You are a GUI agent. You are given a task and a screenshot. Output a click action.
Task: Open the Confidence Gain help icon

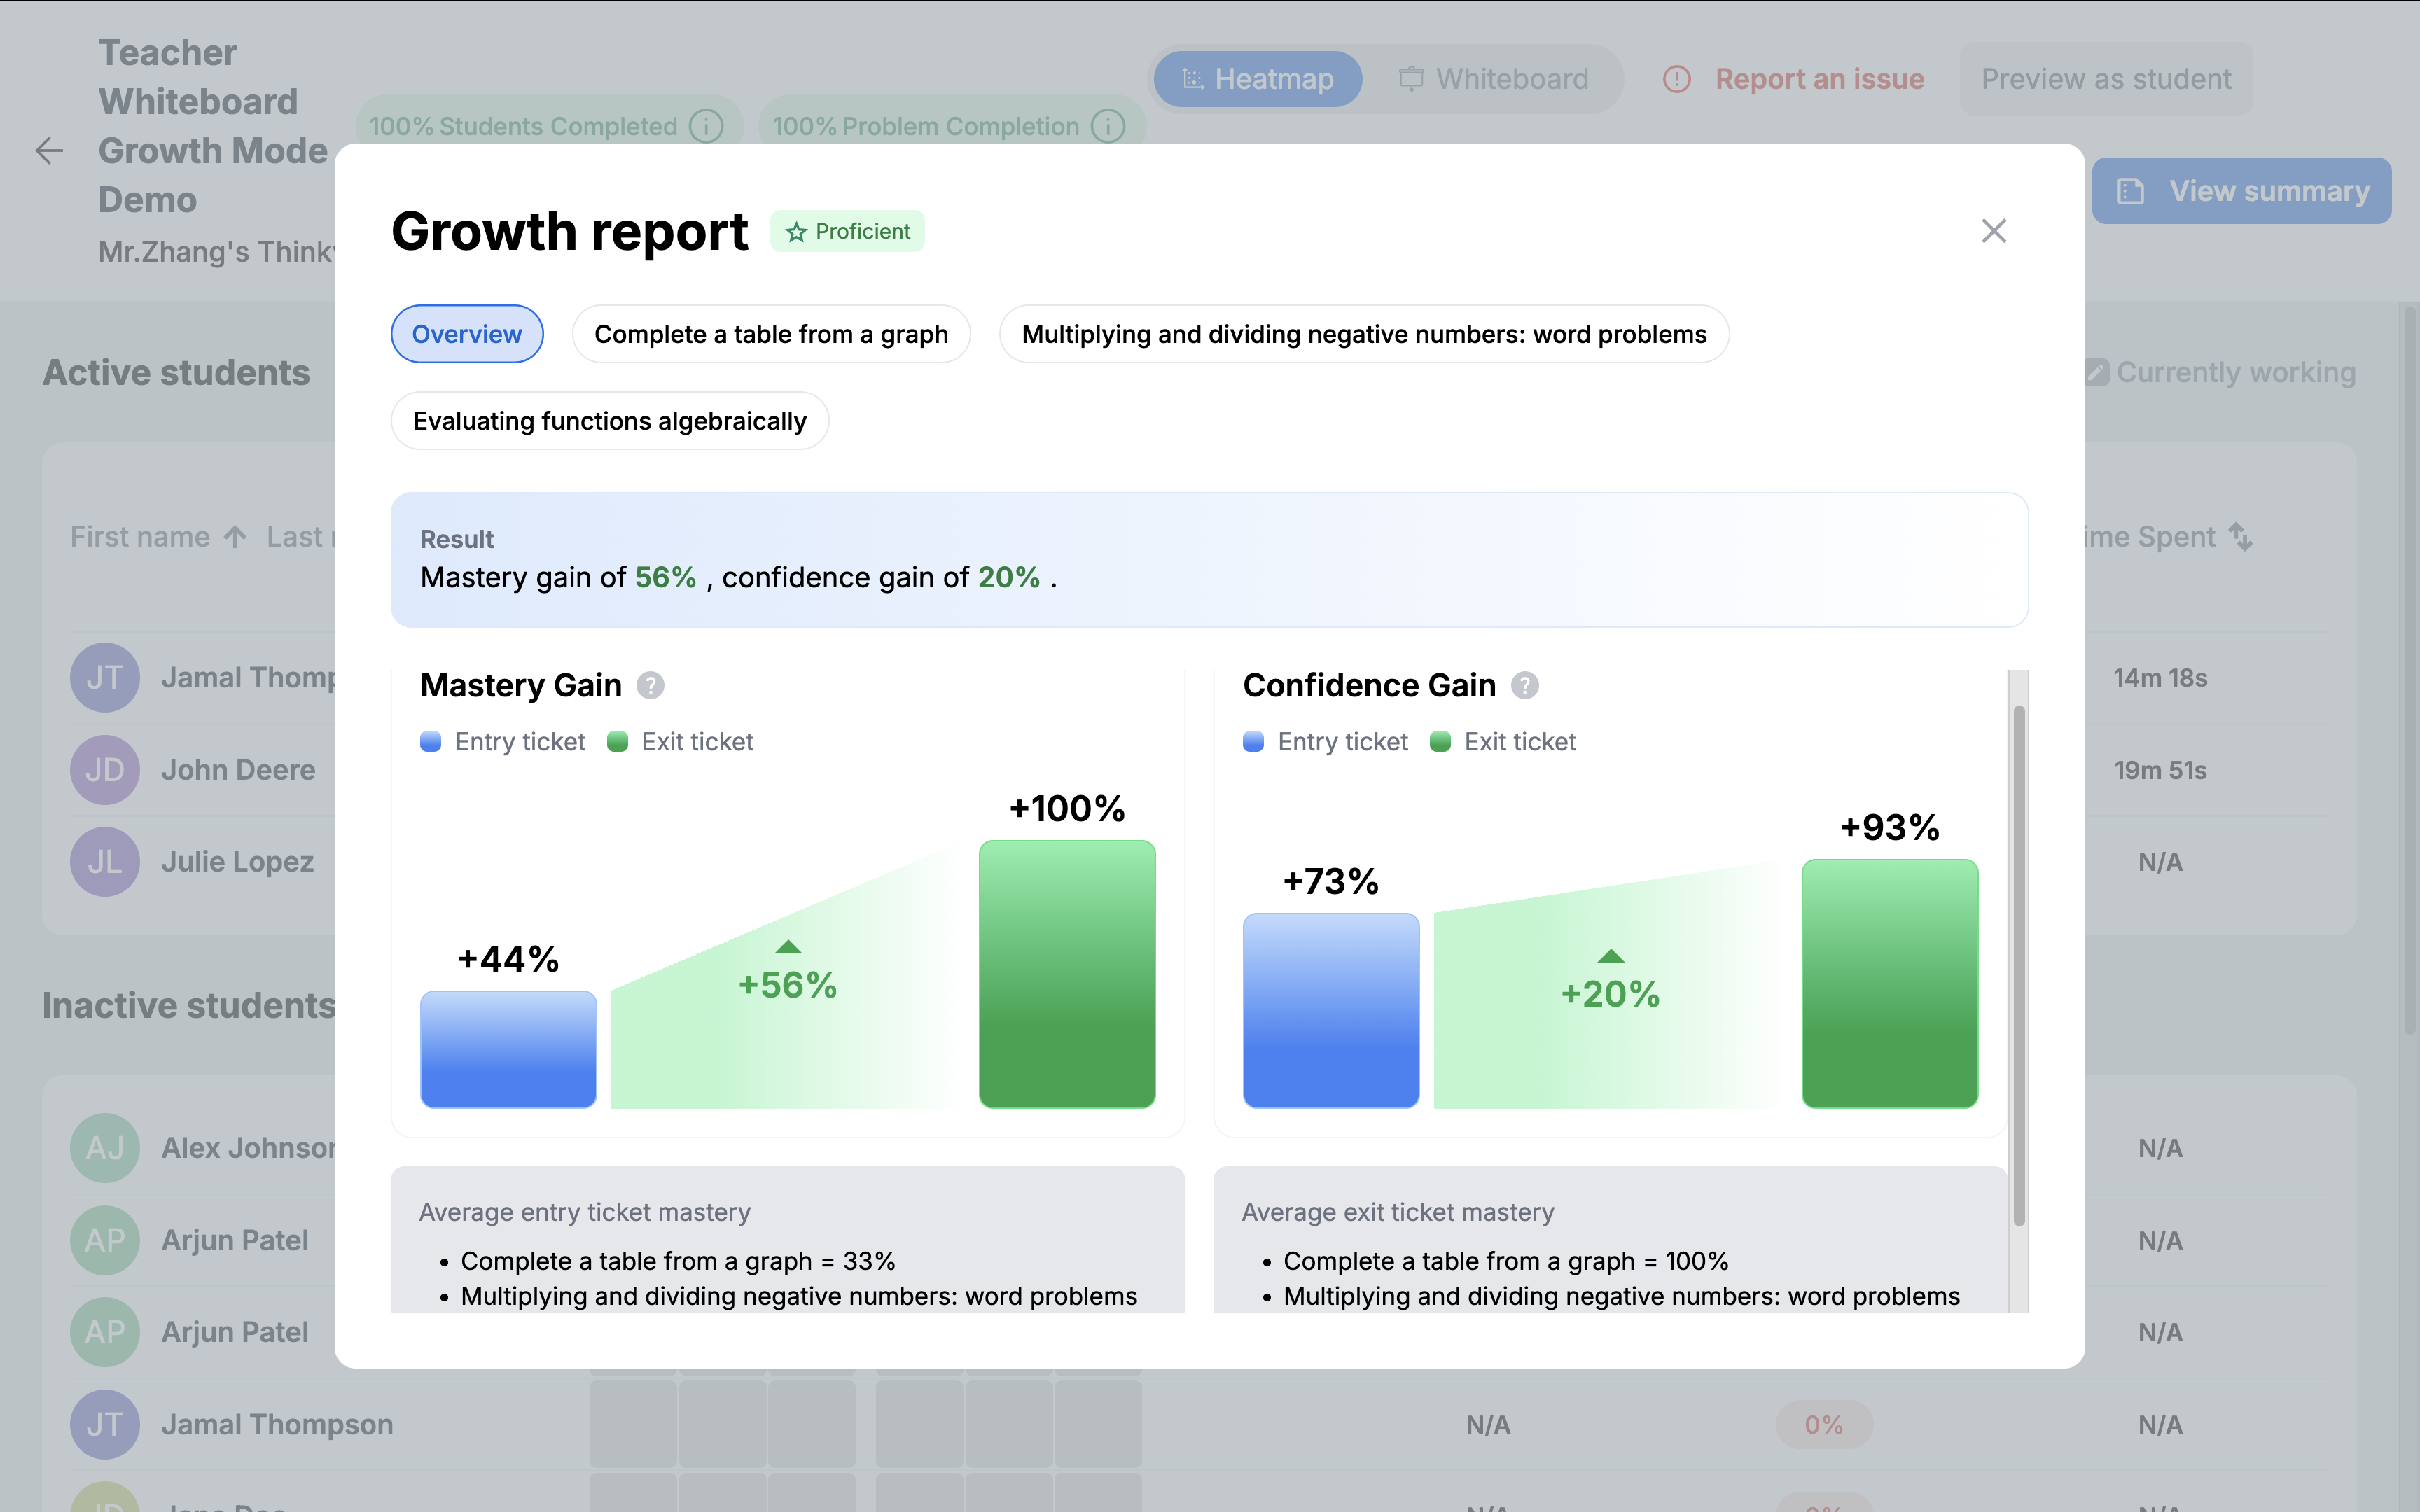1525,685
